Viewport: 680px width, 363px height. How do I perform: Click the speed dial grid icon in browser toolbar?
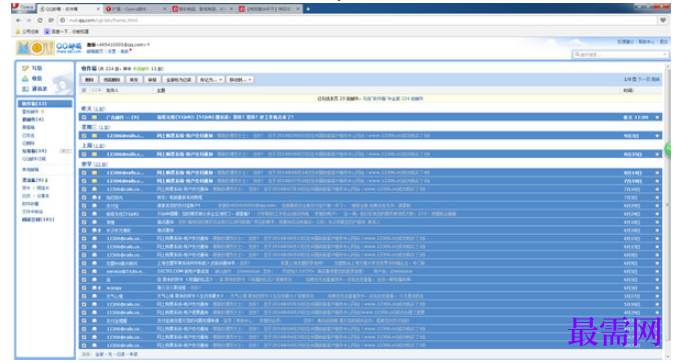[x=51, y=20]
